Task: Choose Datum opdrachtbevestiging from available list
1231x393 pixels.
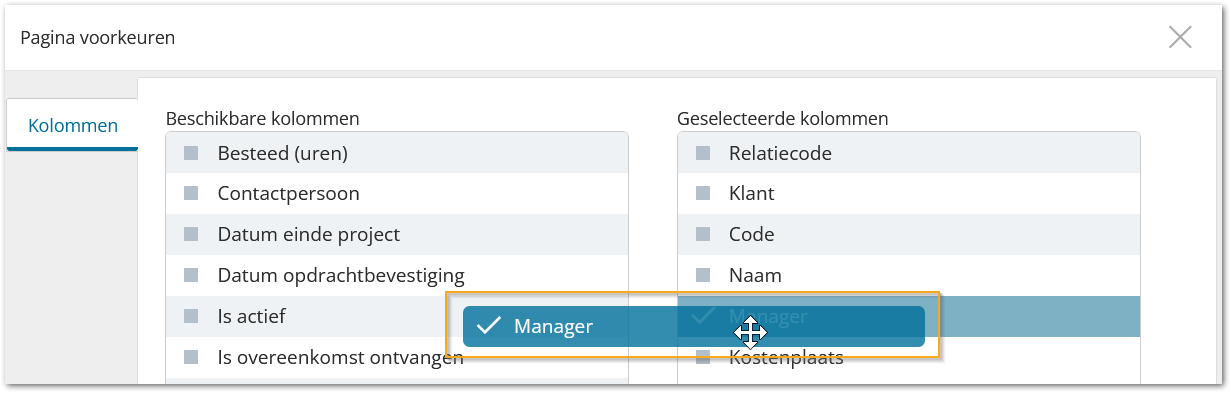Action: (397, 275)
